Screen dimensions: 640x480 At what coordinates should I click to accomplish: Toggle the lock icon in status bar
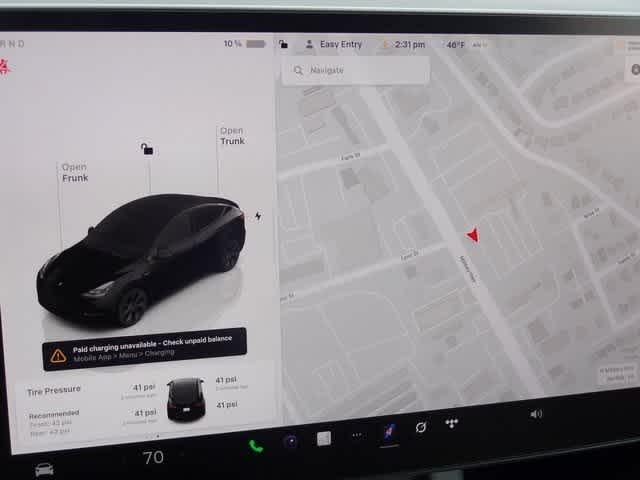click(284, 44)
